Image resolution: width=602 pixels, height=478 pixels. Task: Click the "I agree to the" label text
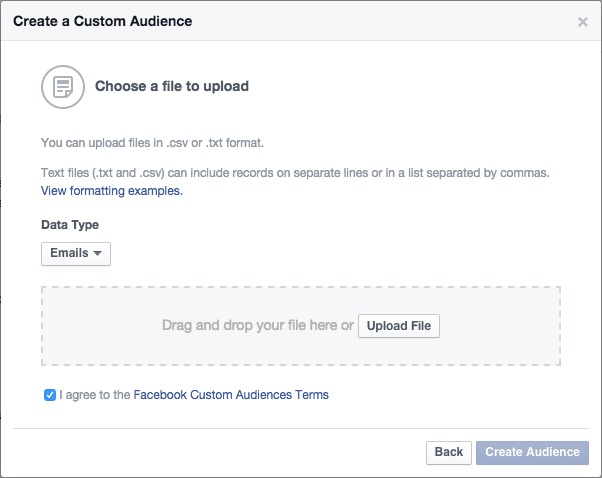coord(95,395)
